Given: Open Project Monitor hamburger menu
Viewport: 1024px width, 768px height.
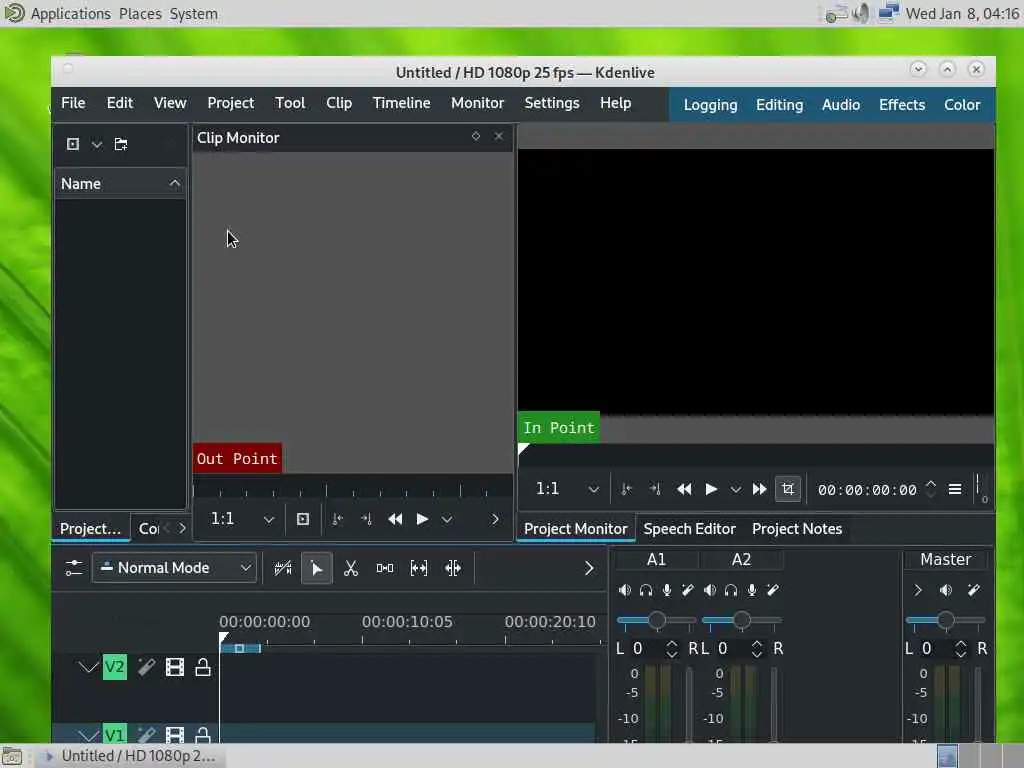Looking at the screenshot, I should [x=955, y=489].
